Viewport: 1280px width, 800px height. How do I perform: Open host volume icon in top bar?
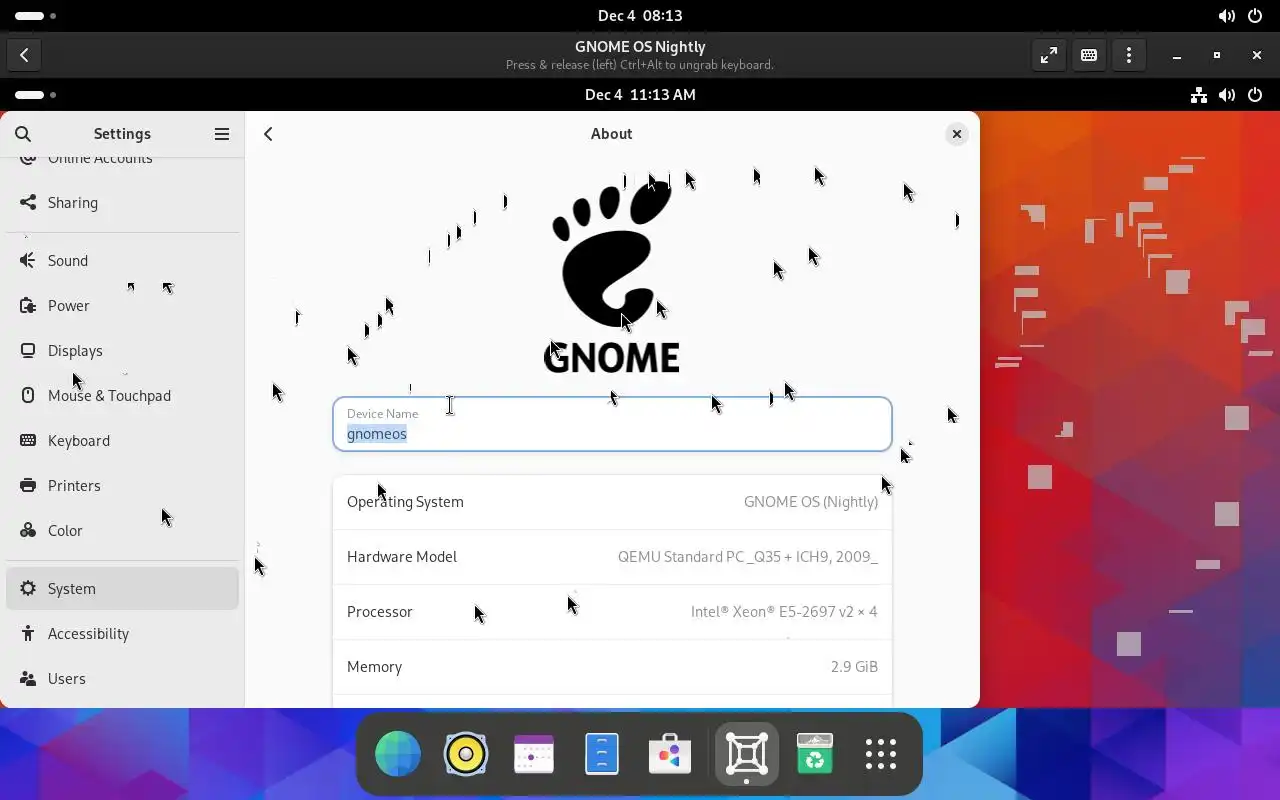coord(1227,16)
